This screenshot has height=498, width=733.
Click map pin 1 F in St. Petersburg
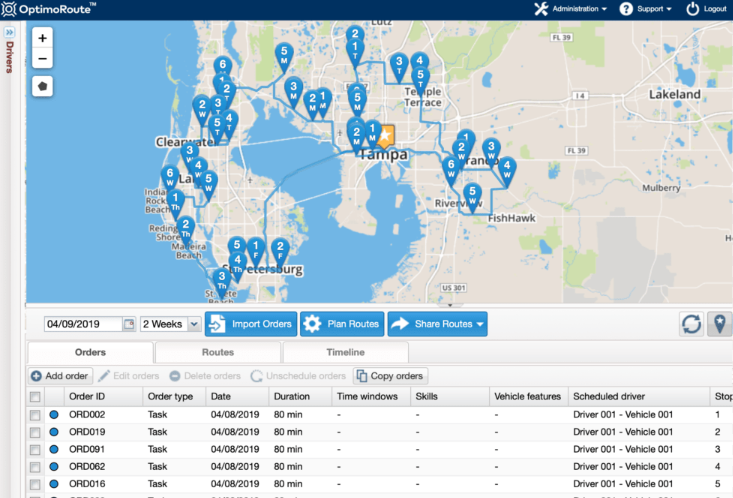255,251
